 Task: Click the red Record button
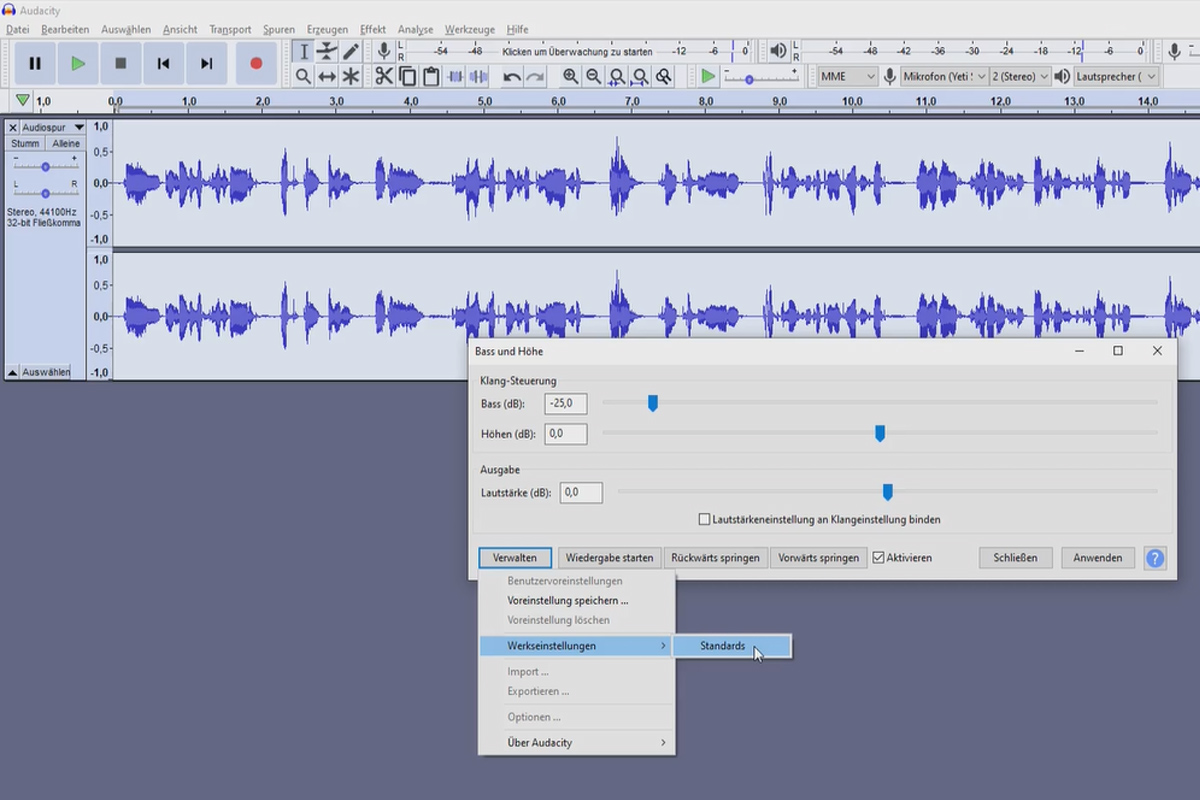tap(256, 63)
